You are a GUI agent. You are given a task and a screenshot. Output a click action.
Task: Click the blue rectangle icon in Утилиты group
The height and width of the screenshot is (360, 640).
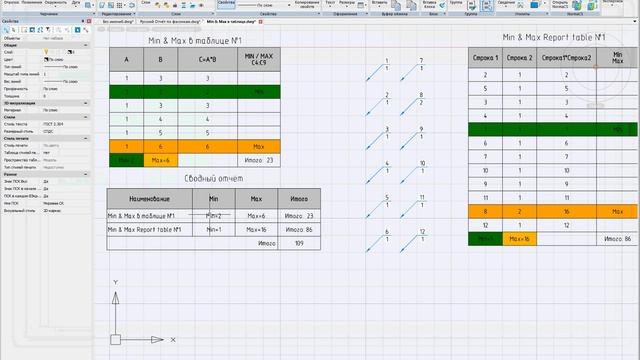tap(535, 5)
